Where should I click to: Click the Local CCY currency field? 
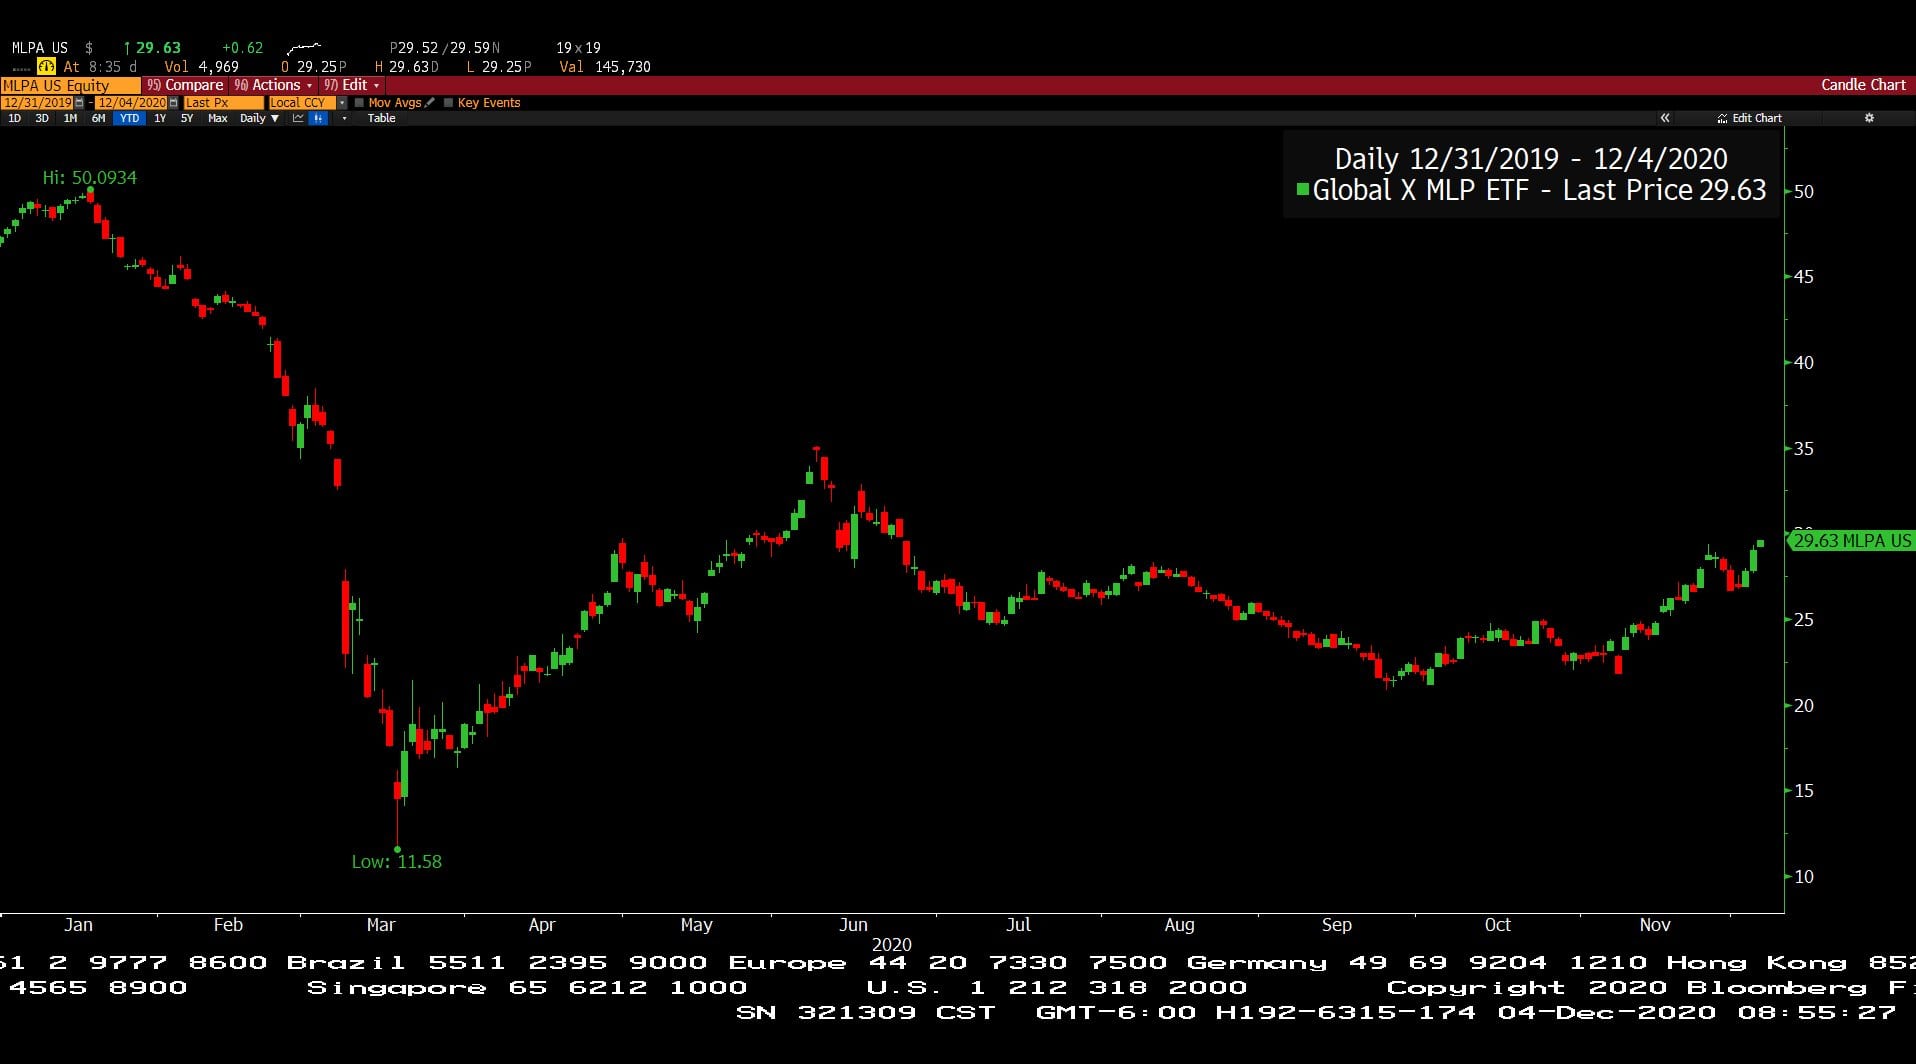(x=302, y=103)
